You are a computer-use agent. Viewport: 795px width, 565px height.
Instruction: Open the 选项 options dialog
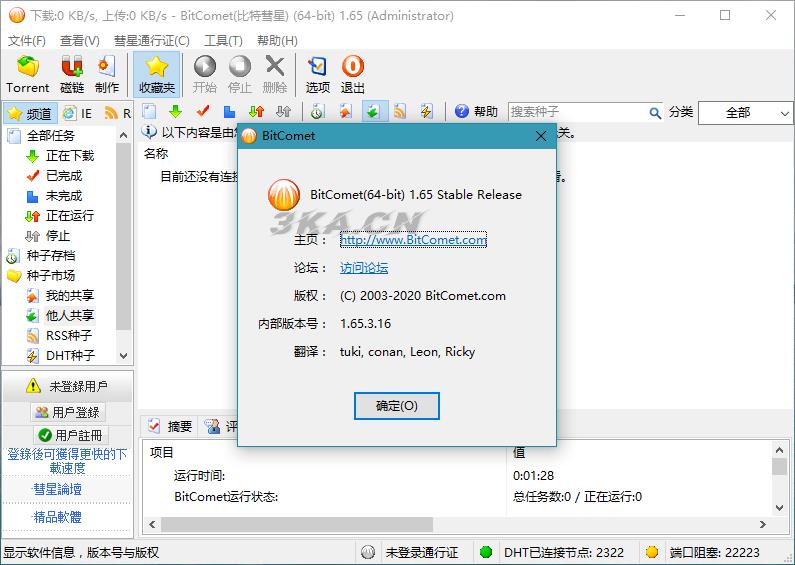click(318, 74)
